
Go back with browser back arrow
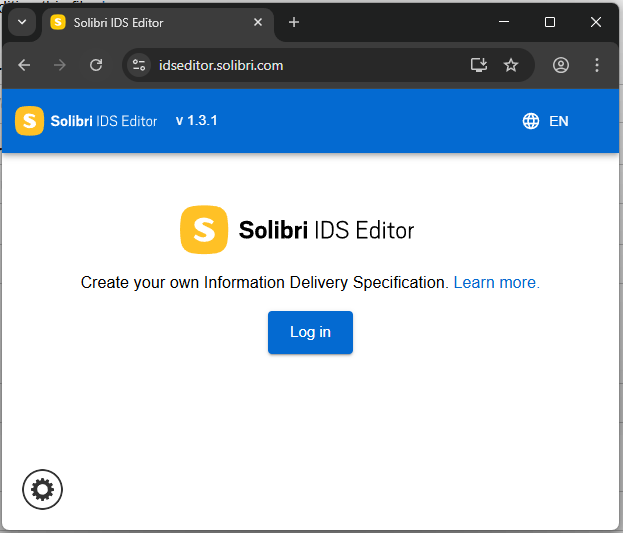pos(25,65)
